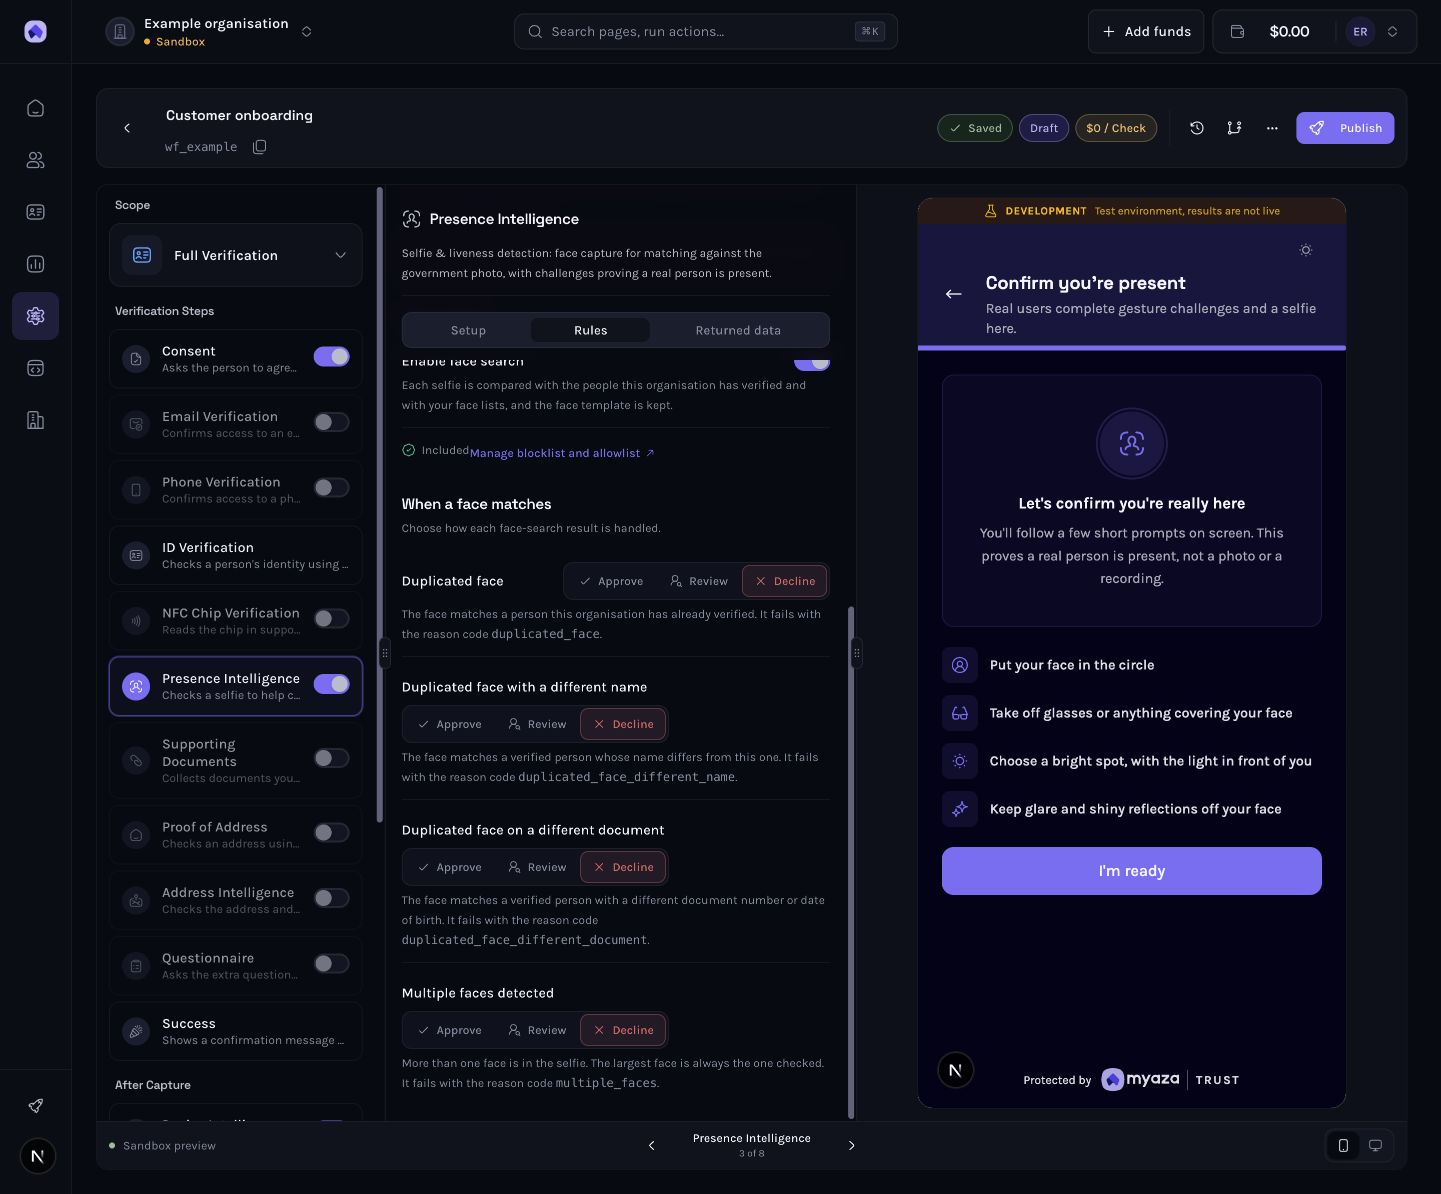Image resolution: width=1441 pixels, height=1194 pixels.
Task: Click the N avatar at sidebar bottom
Action: pos(37,1157)
